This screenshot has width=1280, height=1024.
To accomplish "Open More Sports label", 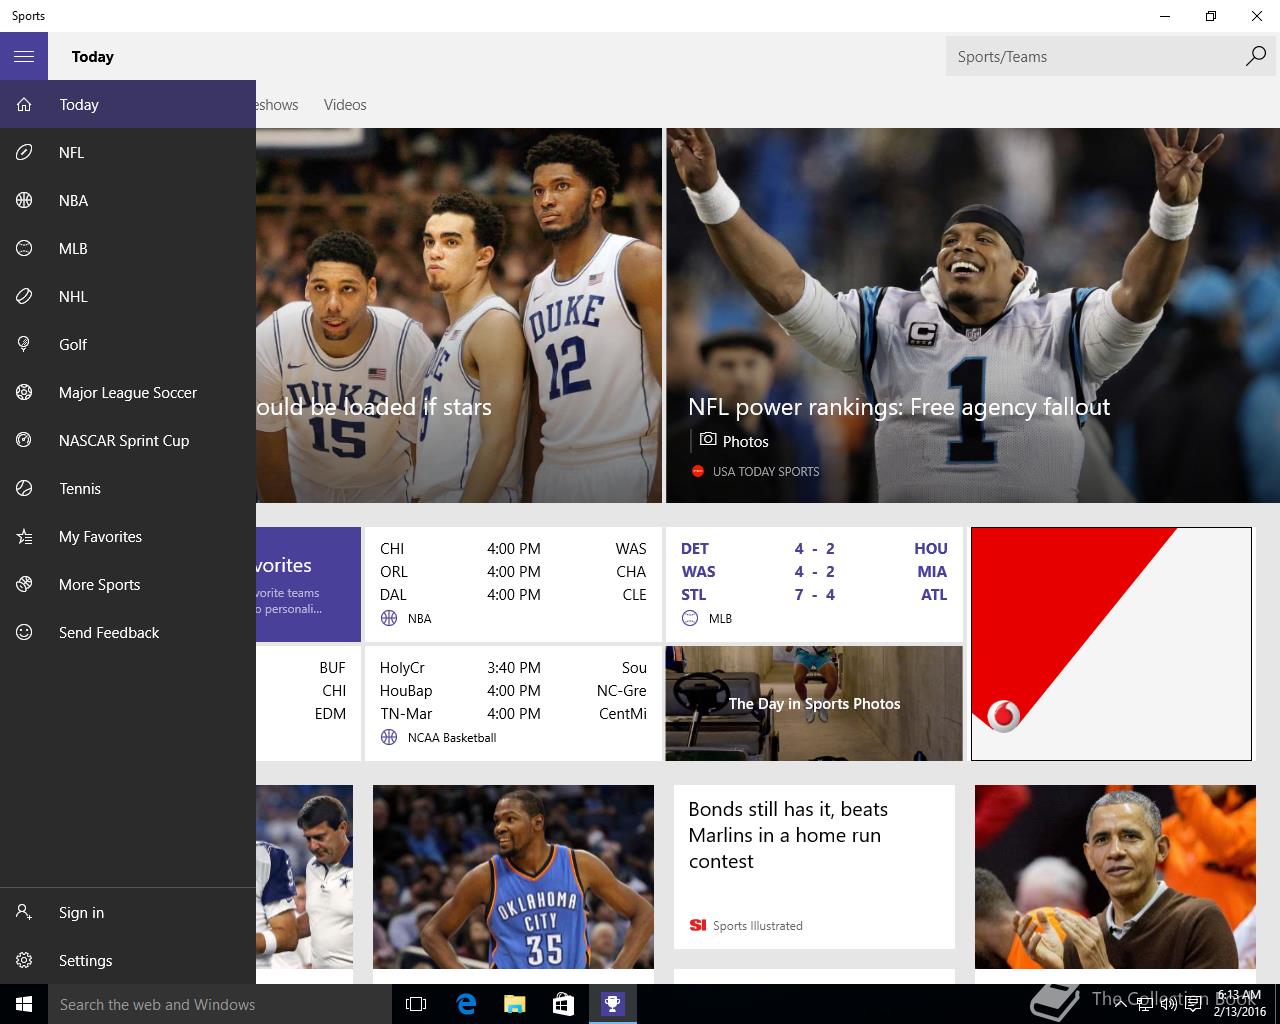I will (x=99, y=584).
